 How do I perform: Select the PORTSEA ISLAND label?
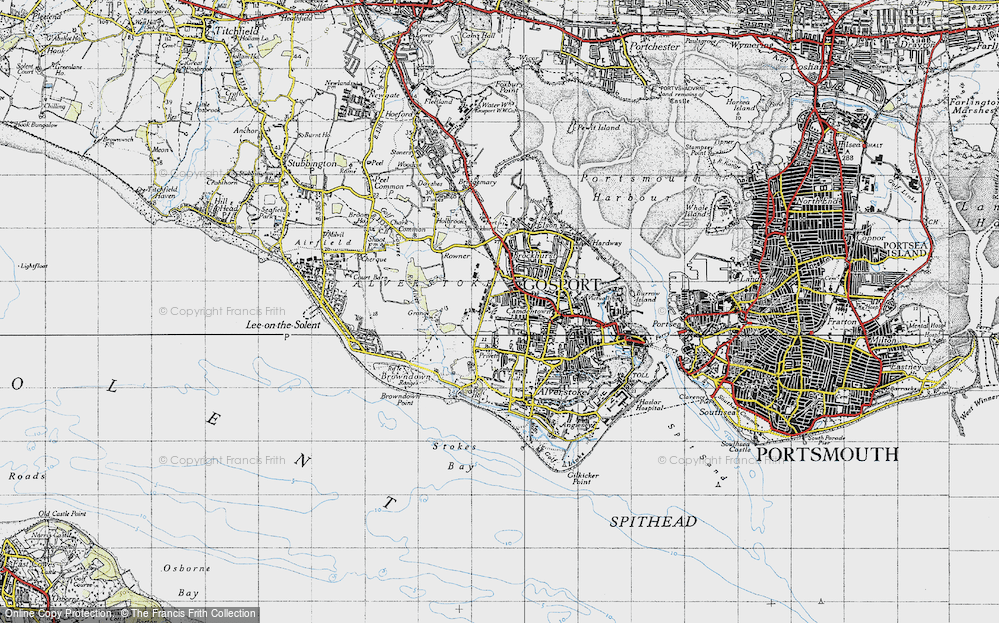tap(904, 249)
